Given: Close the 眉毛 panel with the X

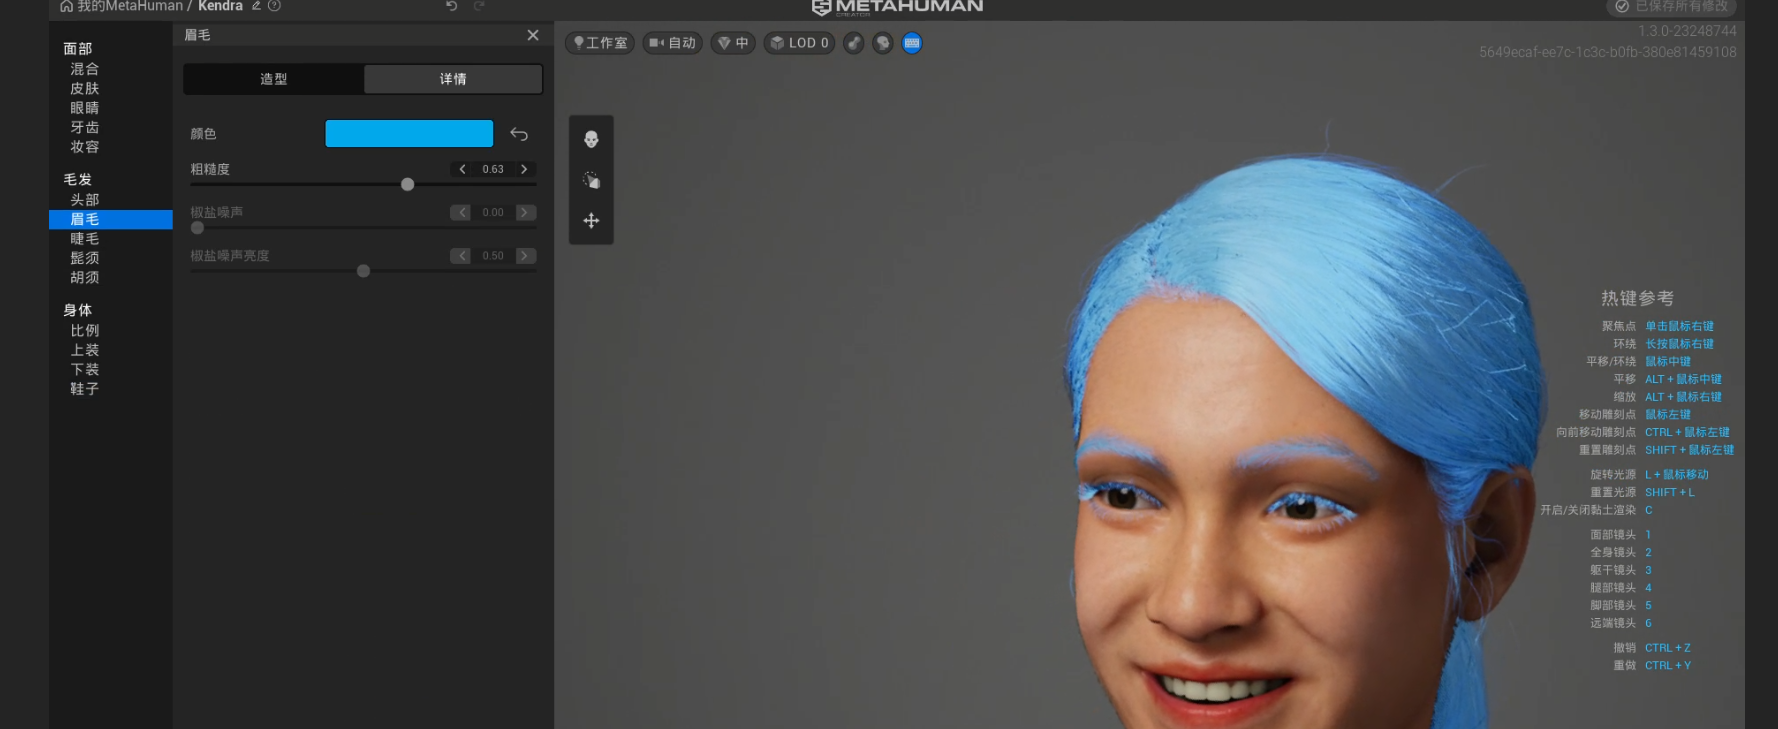Looking at the screenshot, I should [533, 35].
